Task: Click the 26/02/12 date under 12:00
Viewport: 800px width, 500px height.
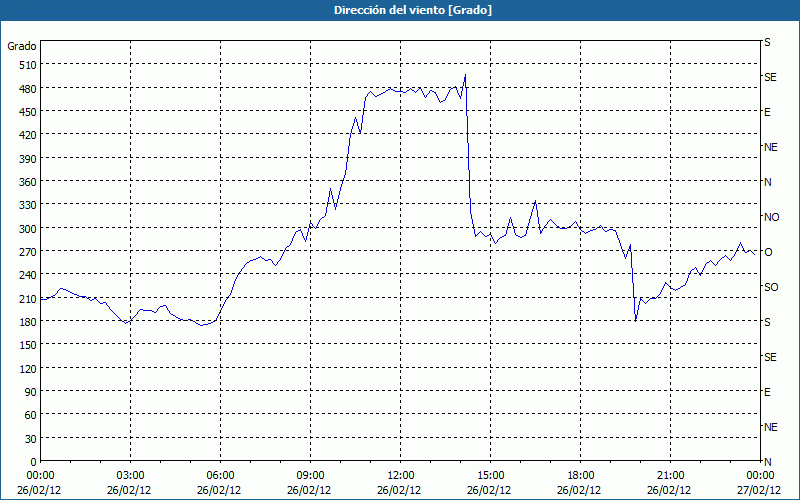Action: [399, 490]
